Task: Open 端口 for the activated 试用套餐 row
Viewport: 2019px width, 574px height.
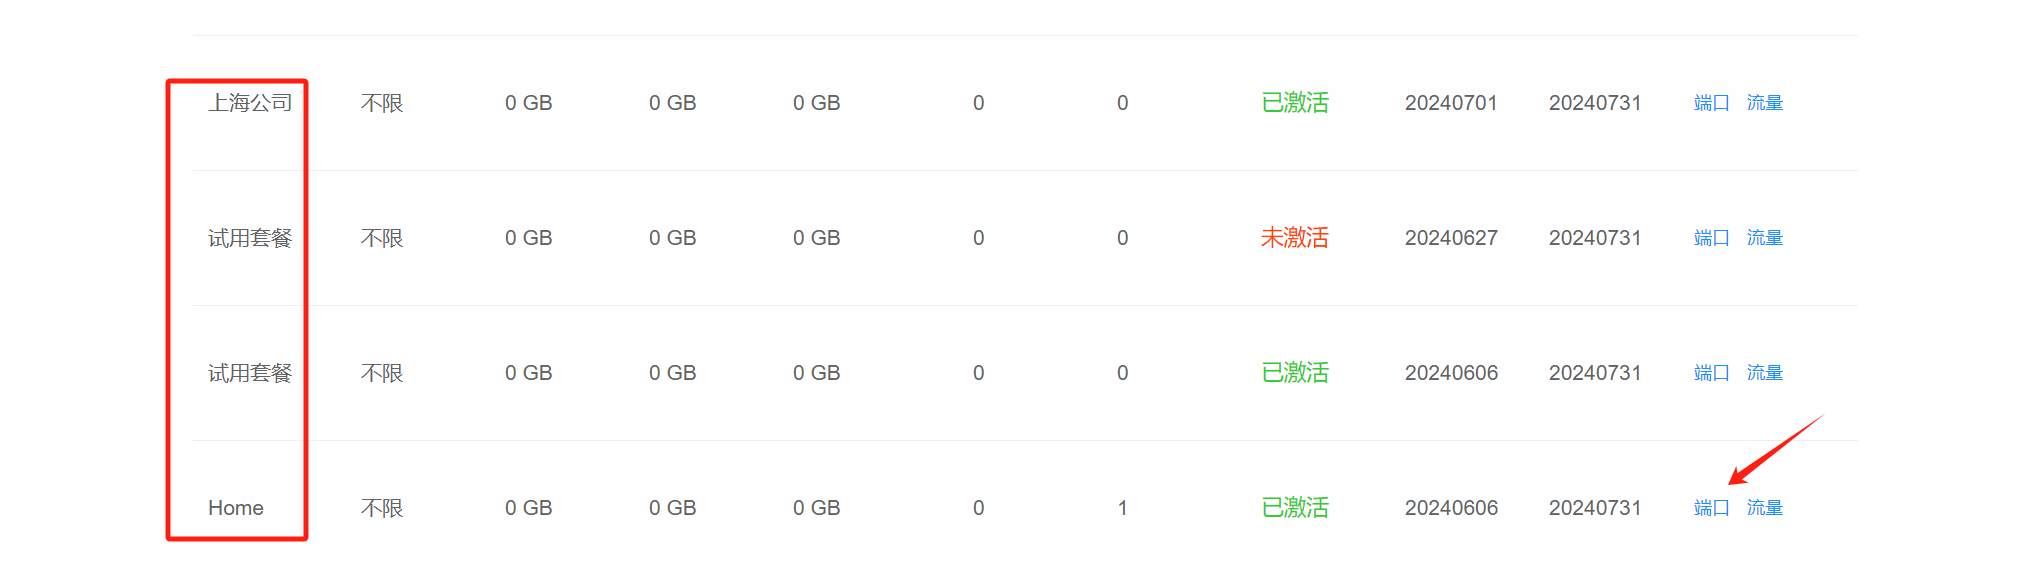Action: (x=1711, y=373)
